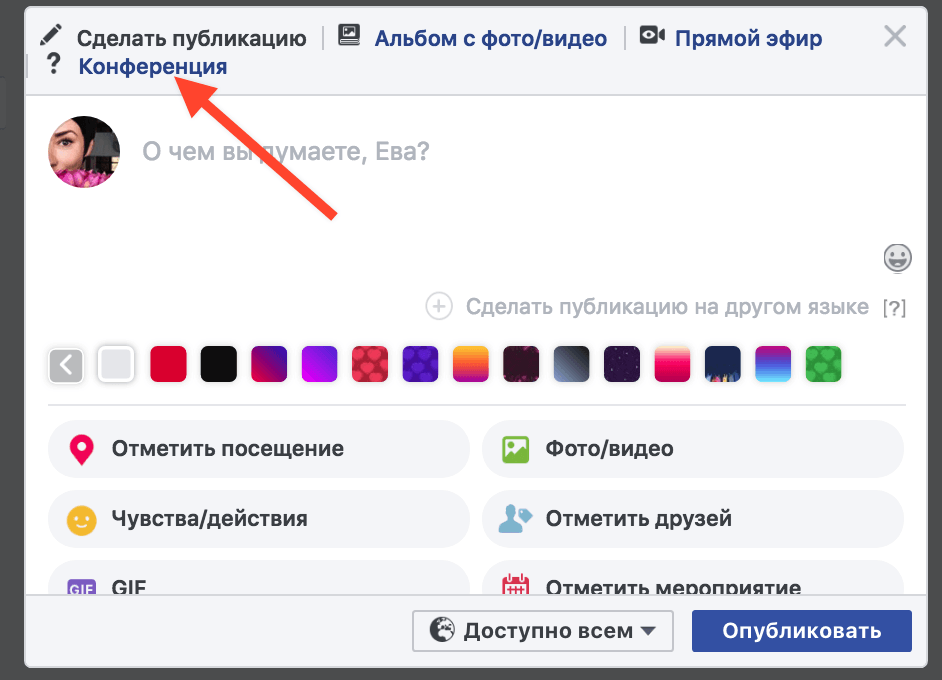The width and height of the screenshot is (942, 680).
Task: Start a Прямой эфир broadcast
Action: tap(748, 38)
